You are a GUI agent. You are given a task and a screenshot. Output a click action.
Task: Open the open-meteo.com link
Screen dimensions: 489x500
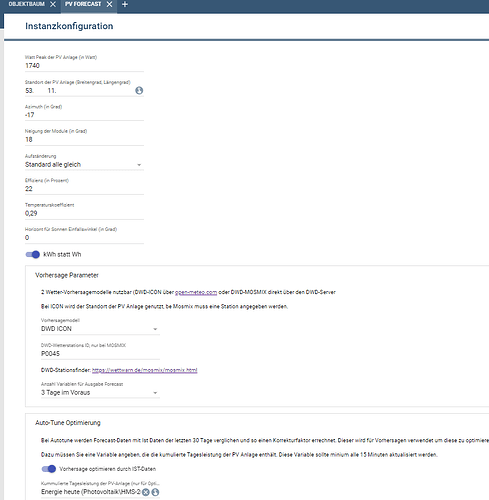[196, 292]
